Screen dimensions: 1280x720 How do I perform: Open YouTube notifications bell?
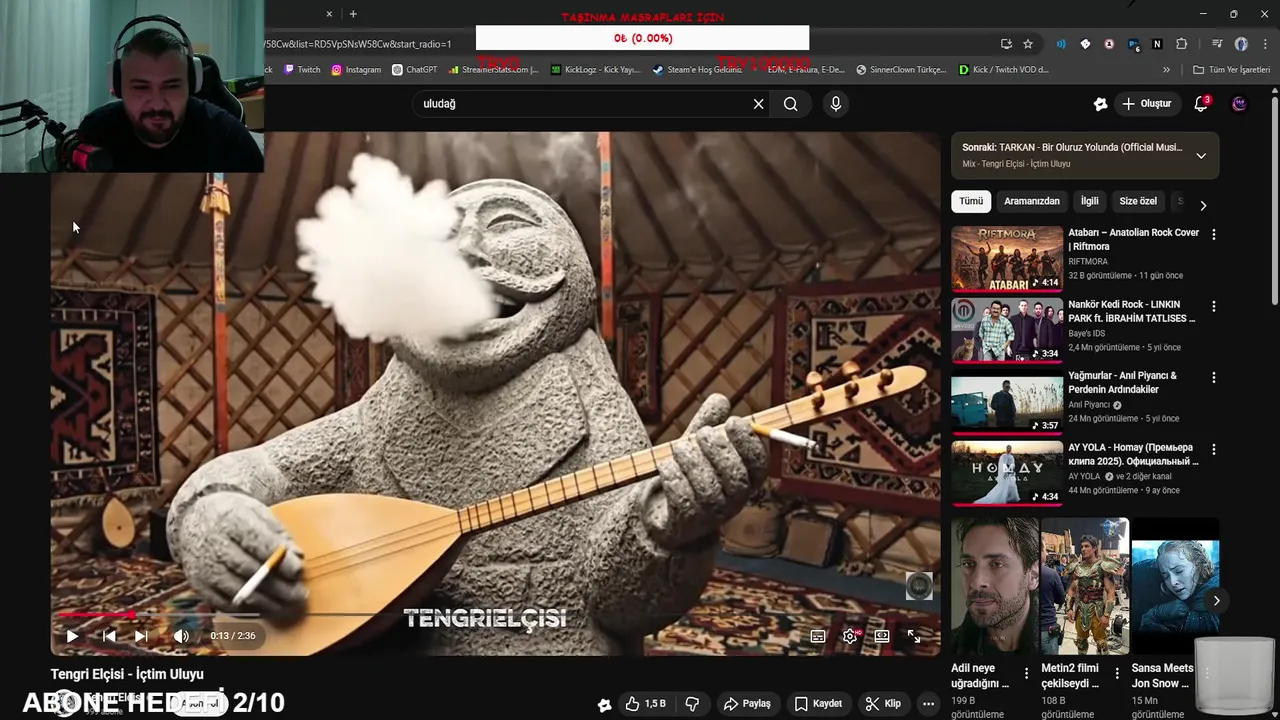[1201, 104]
